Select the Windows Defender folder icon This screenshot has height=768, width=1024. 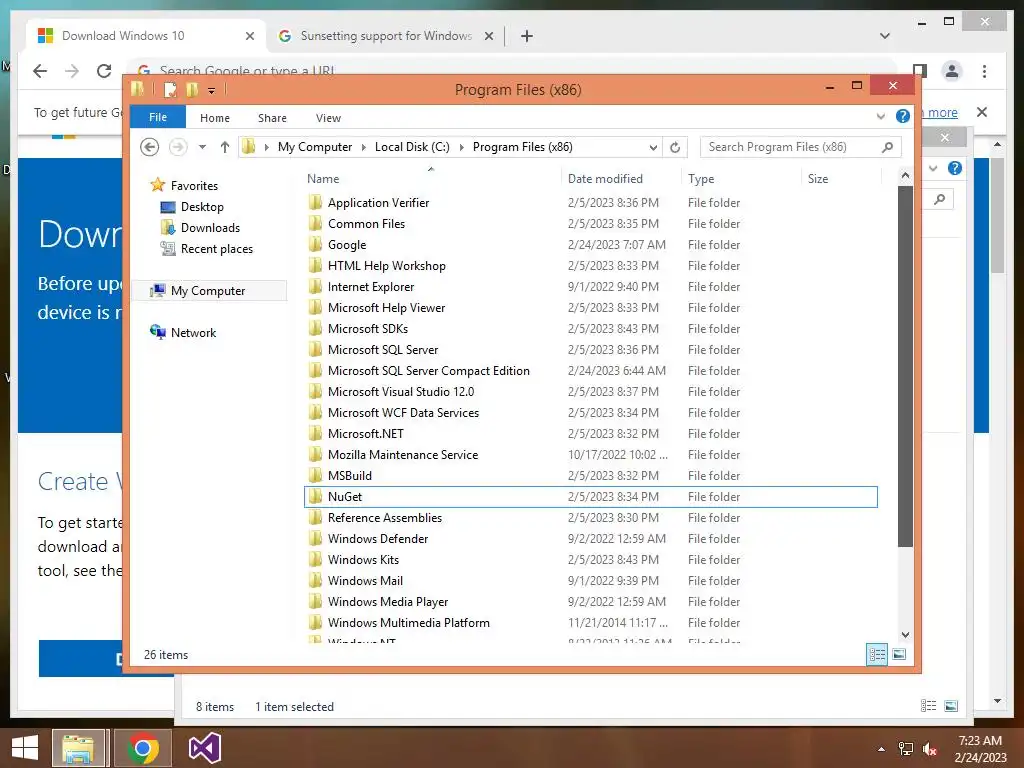315,538
